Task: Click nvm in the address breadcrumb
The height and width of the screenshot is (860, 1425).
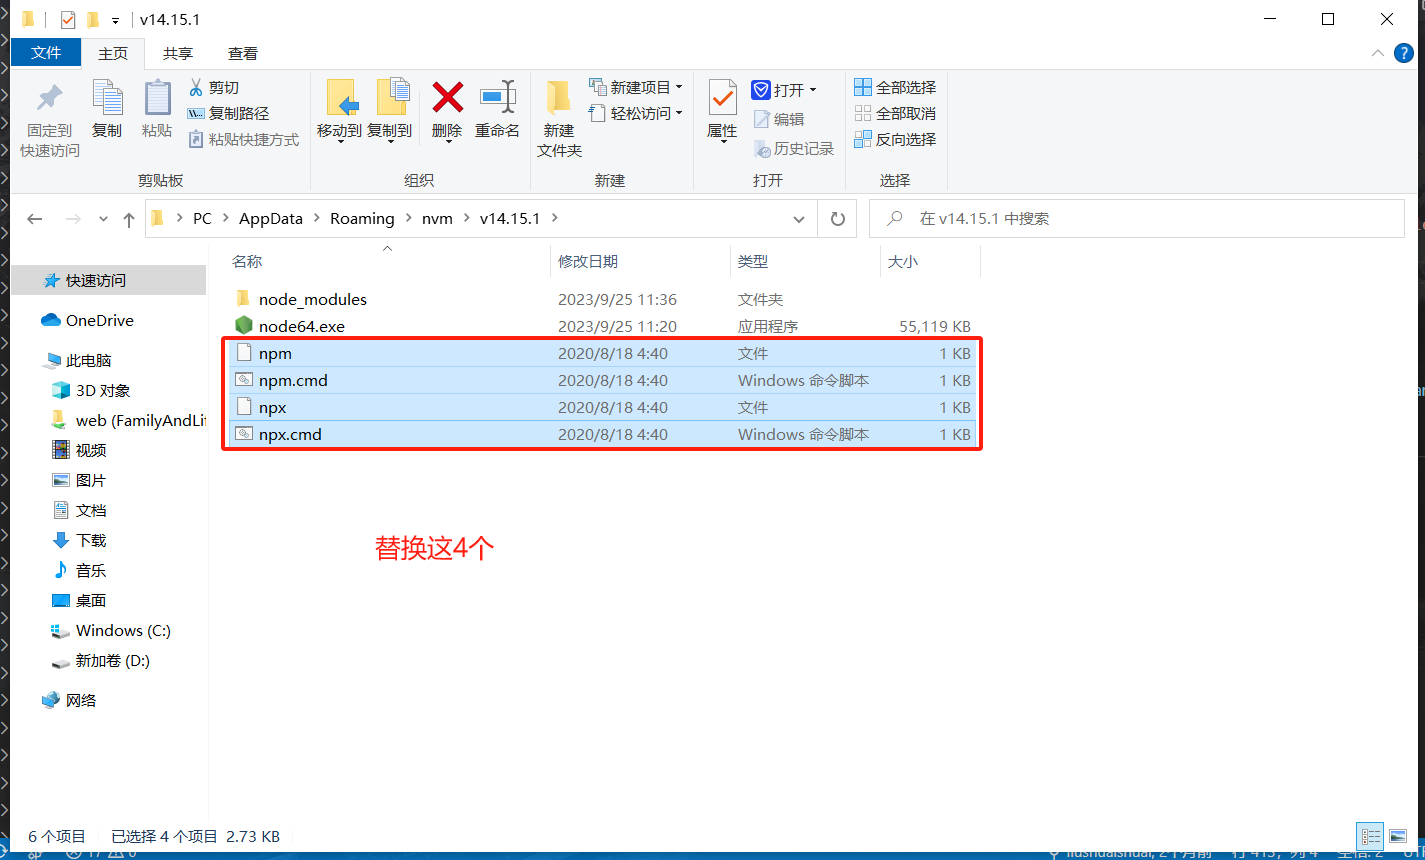Action: [437, 219]
